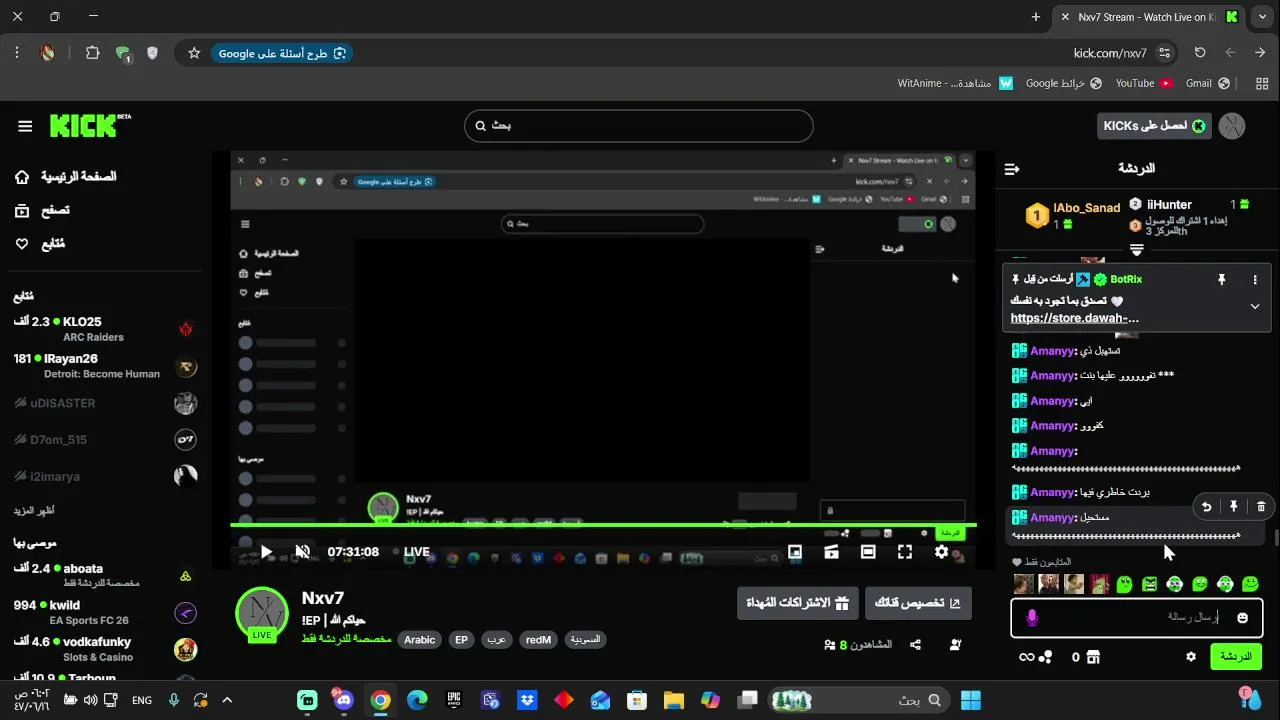Viewport: 1280px width, 720px height.
Task: Open the Gmail bookmark
Action: click(1207, 84)
